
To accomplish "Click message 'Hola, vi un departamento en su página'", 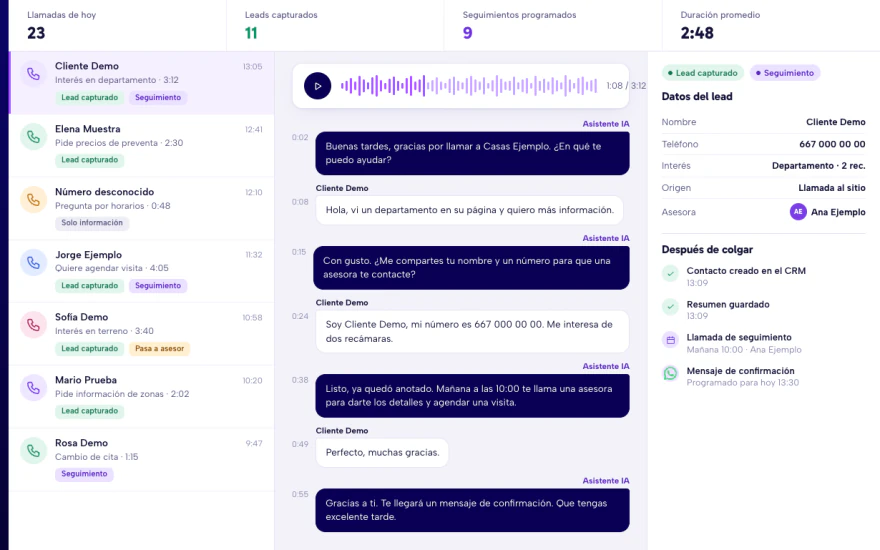I will [469, 210].
